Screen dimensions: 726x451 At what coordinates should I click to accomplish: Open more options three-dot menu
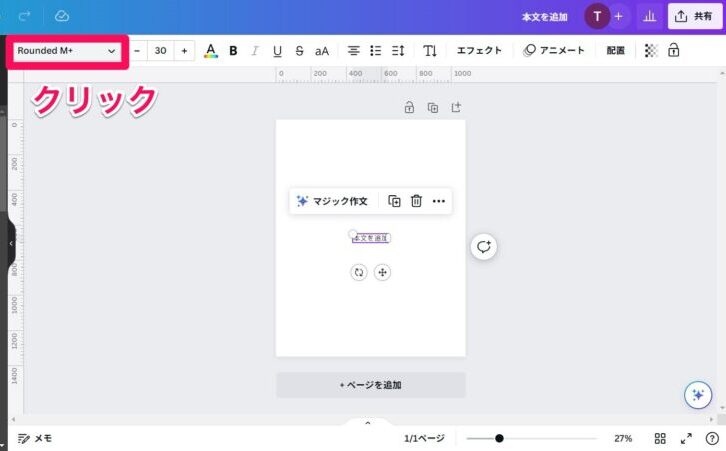(439, 201)
